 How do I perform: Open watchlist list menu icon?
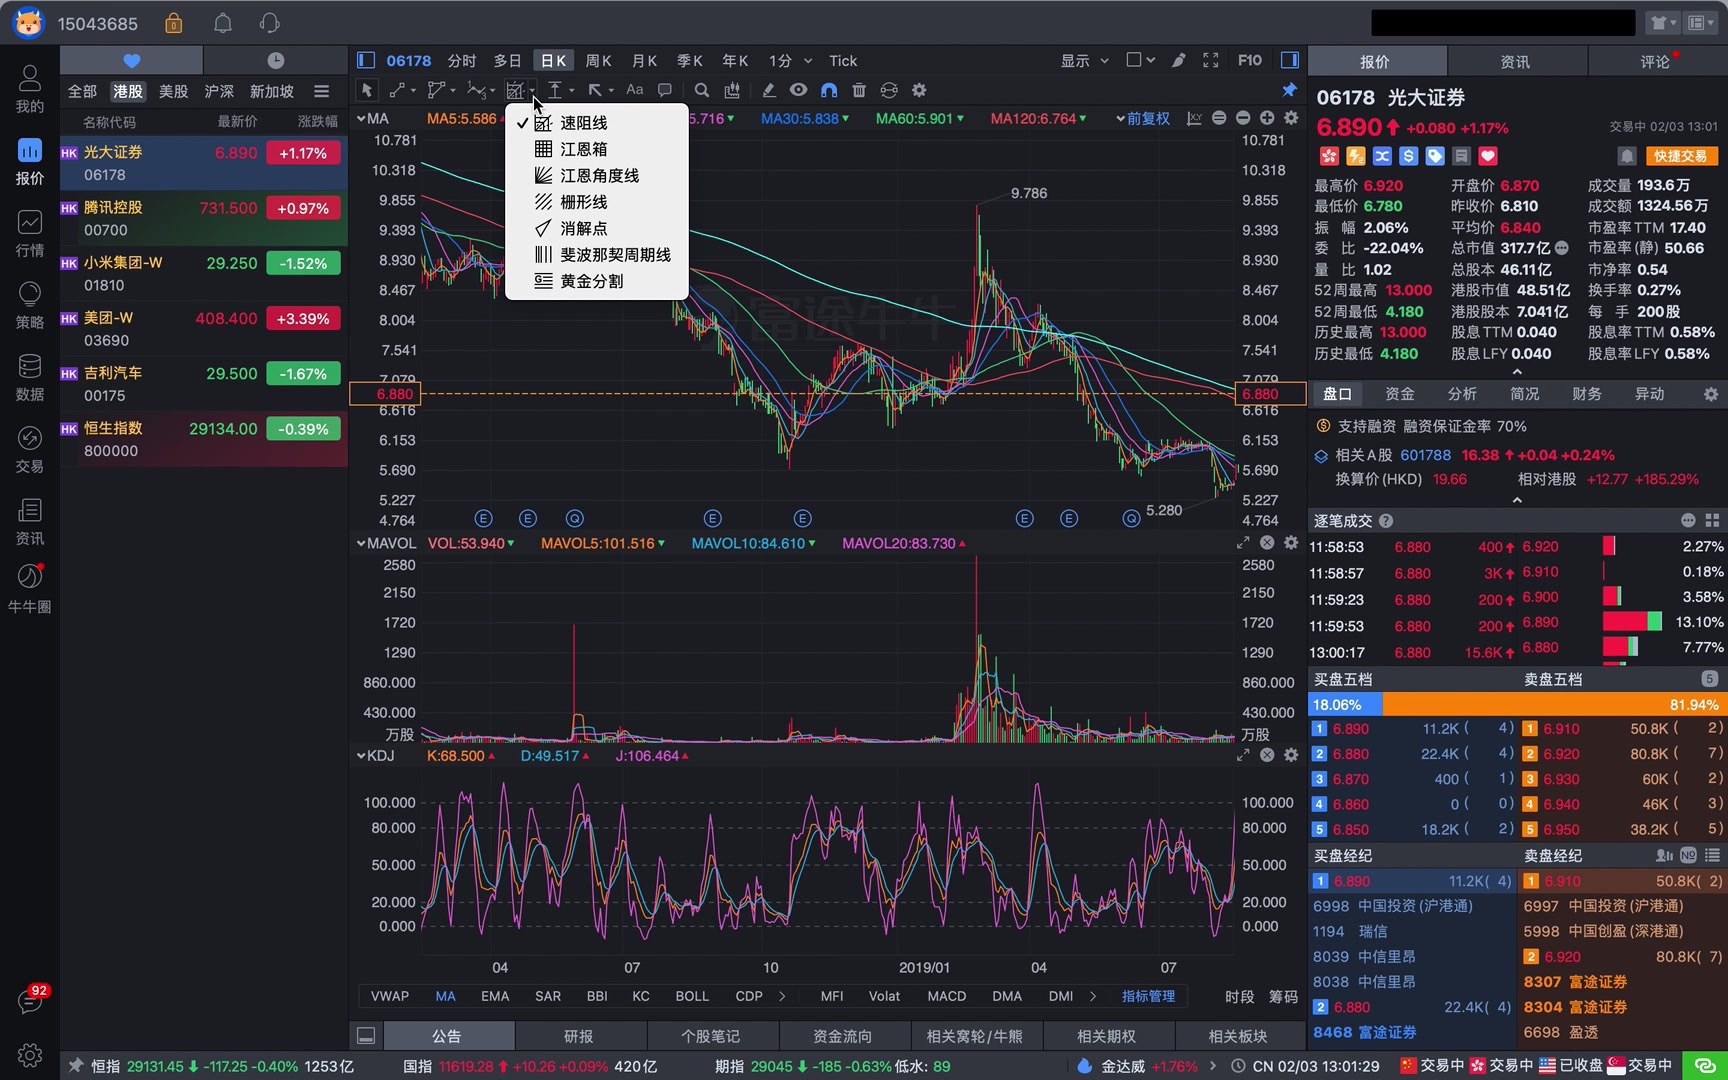coord(321,91)
